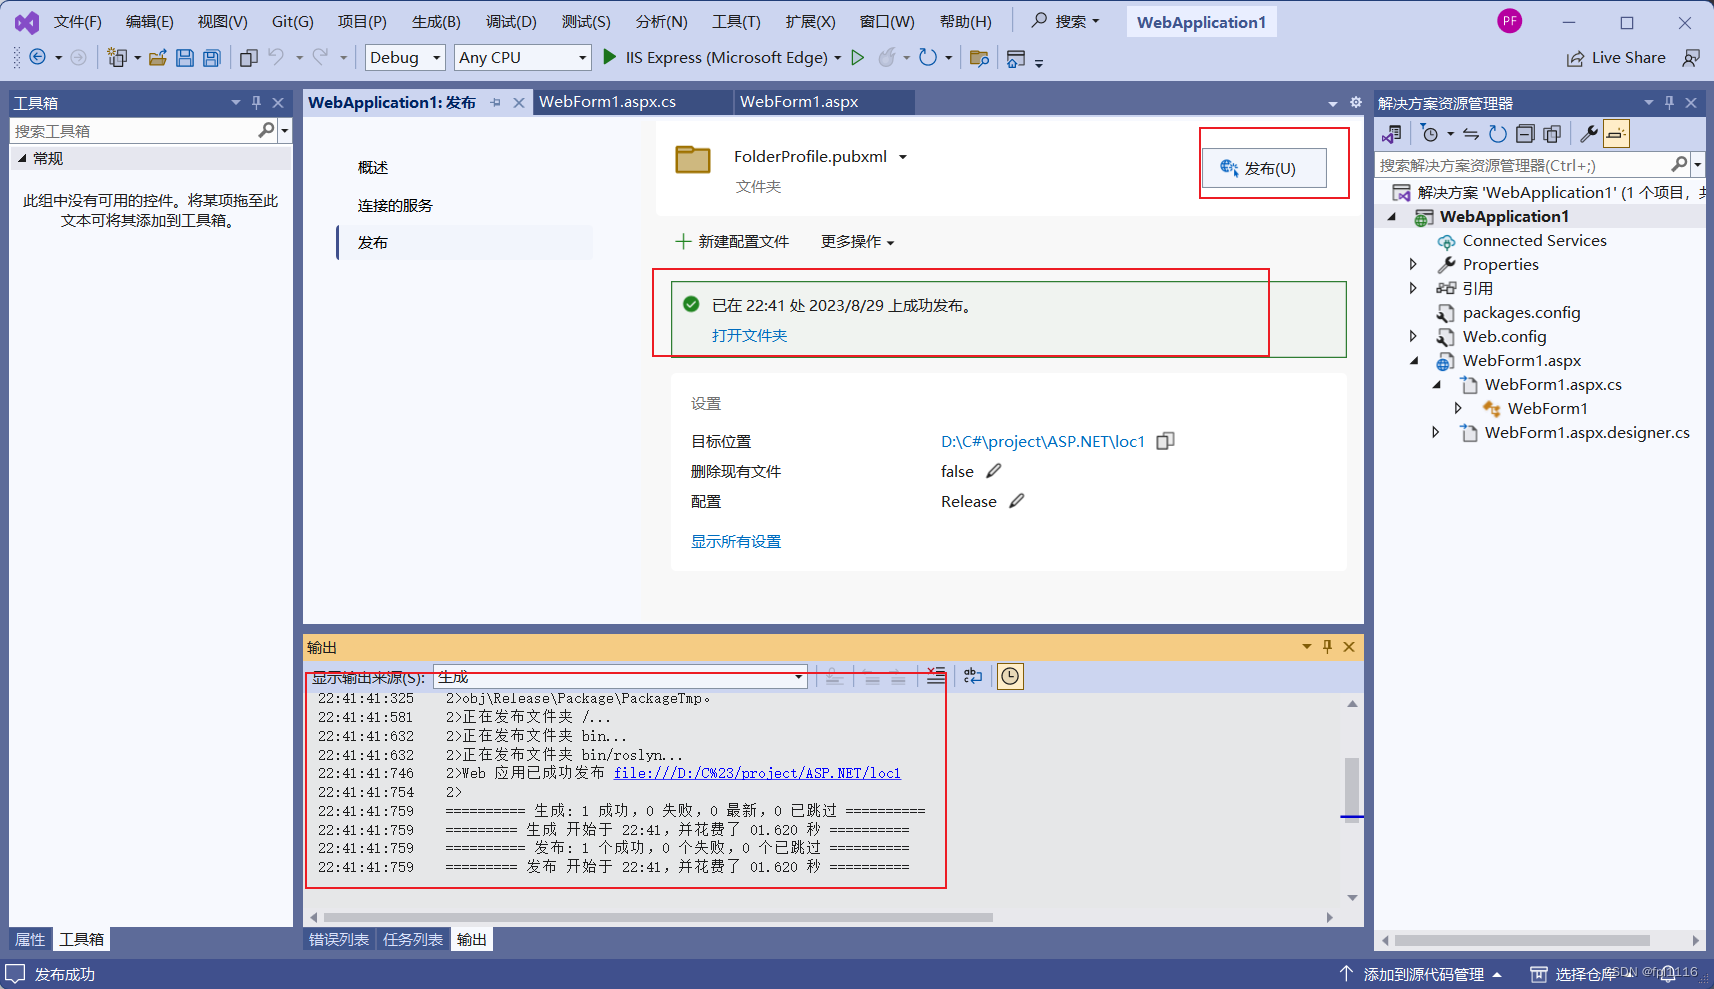The width and height of the screenshot is (1714, 989).
Task: Expand the 引用 references node
Action: 1413,289
